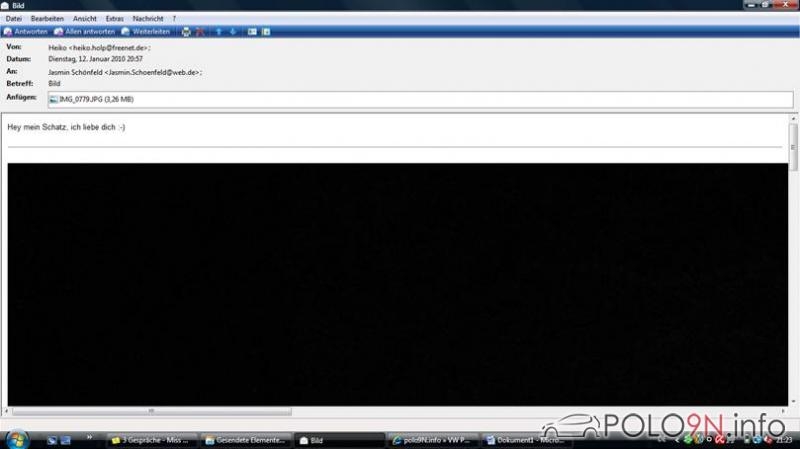The image size is (800, 449).
Task: Open the address book icon in toolbar
Action: 252,32
